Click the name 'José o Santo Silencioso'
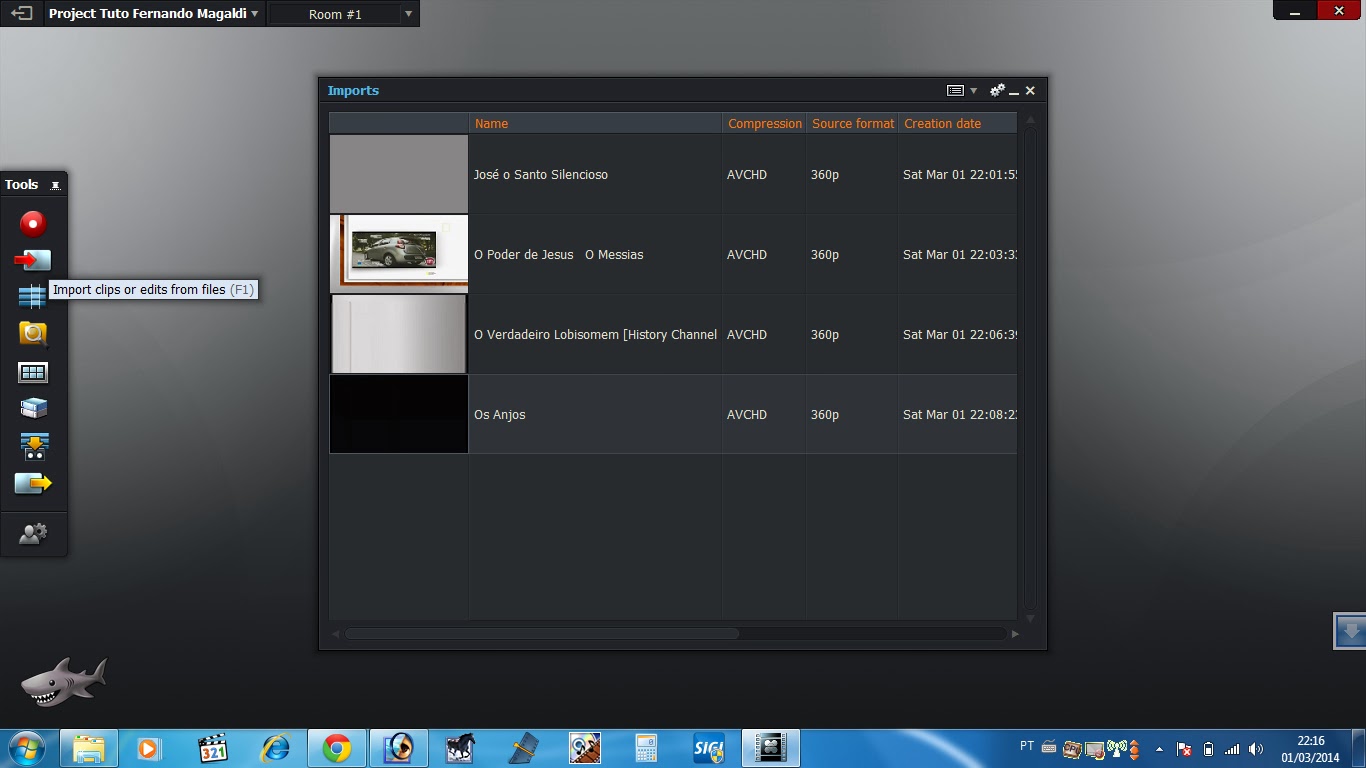Screen dimensions: 1366x768 coord(541,175)
